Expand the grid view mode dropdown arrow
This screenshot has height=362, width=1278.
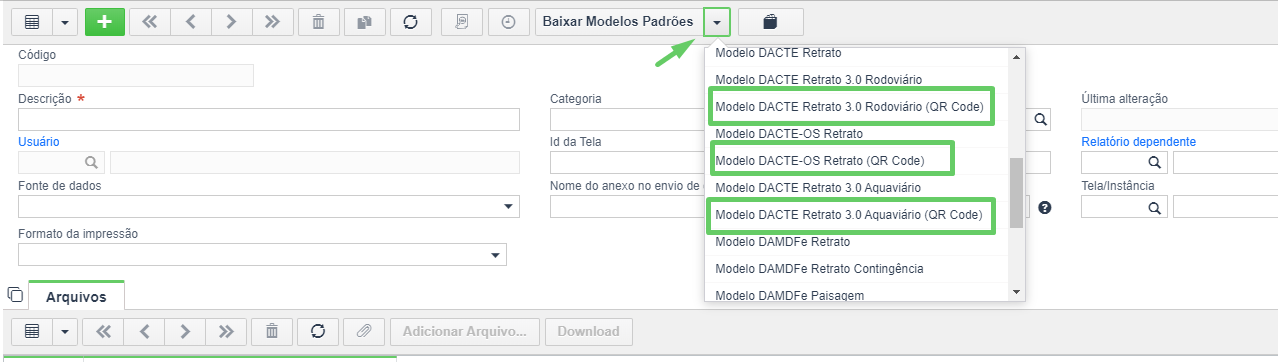(65, 21)
